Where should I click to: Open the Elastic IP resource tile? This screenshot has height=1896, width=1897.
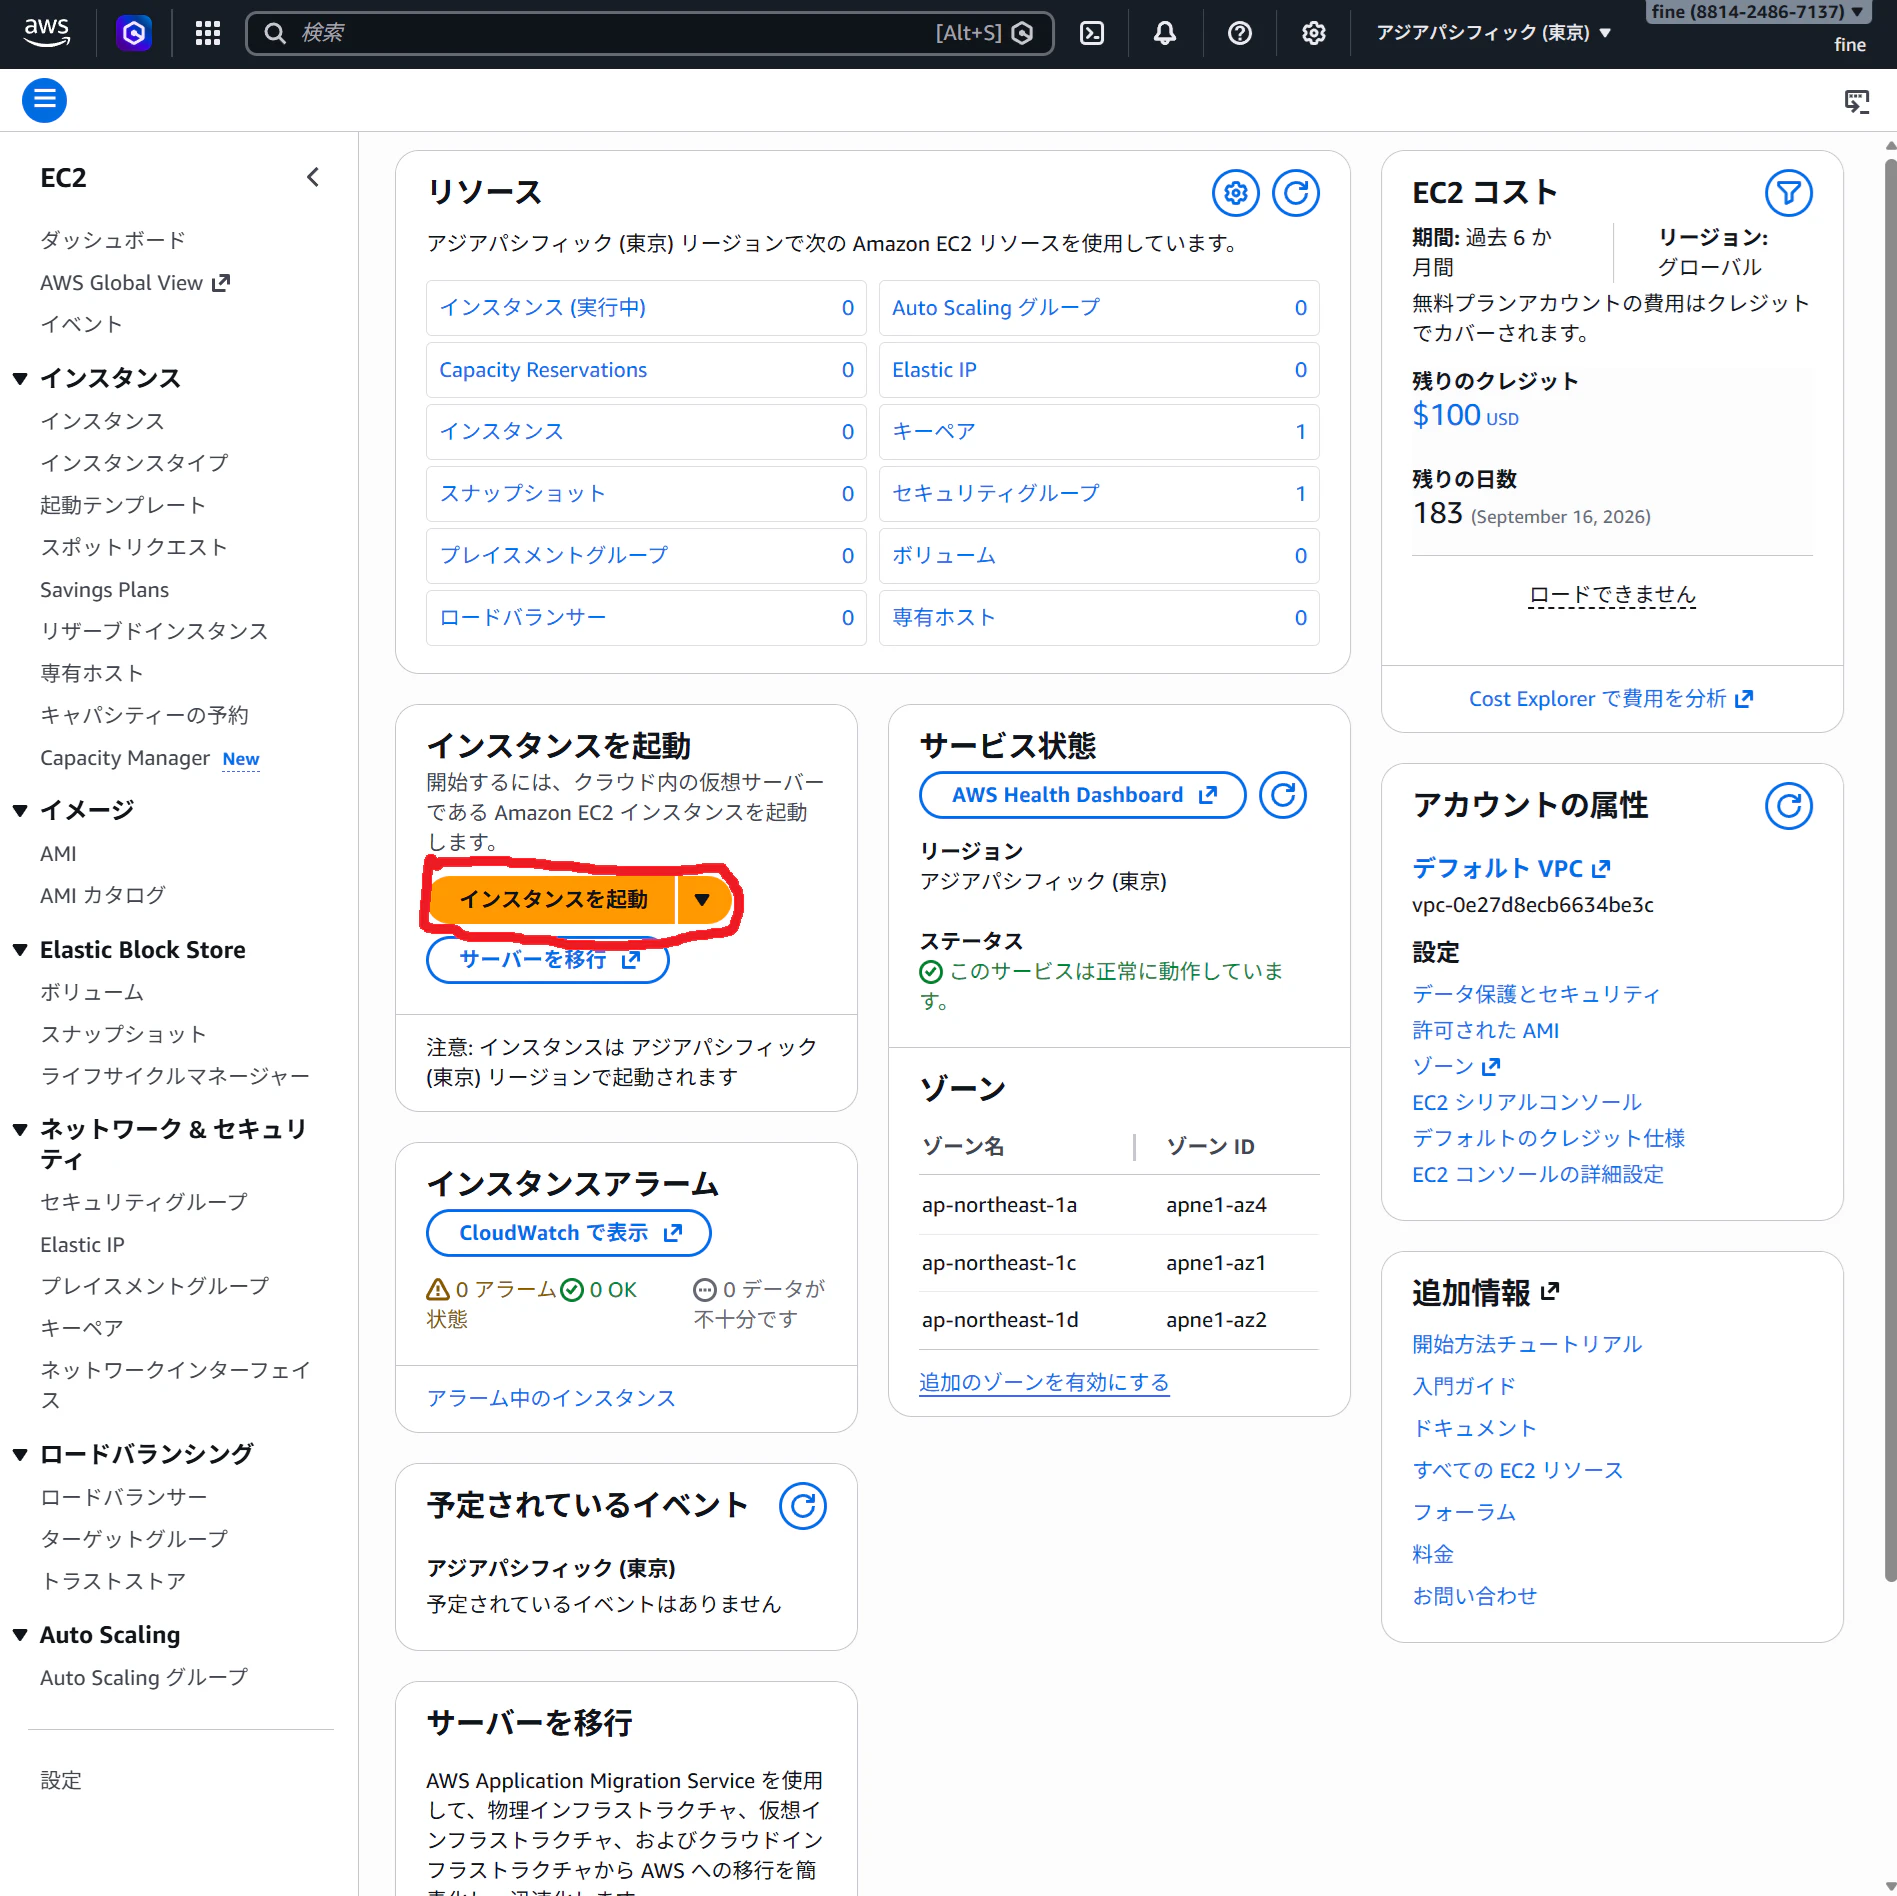(x=1099, y=370)
